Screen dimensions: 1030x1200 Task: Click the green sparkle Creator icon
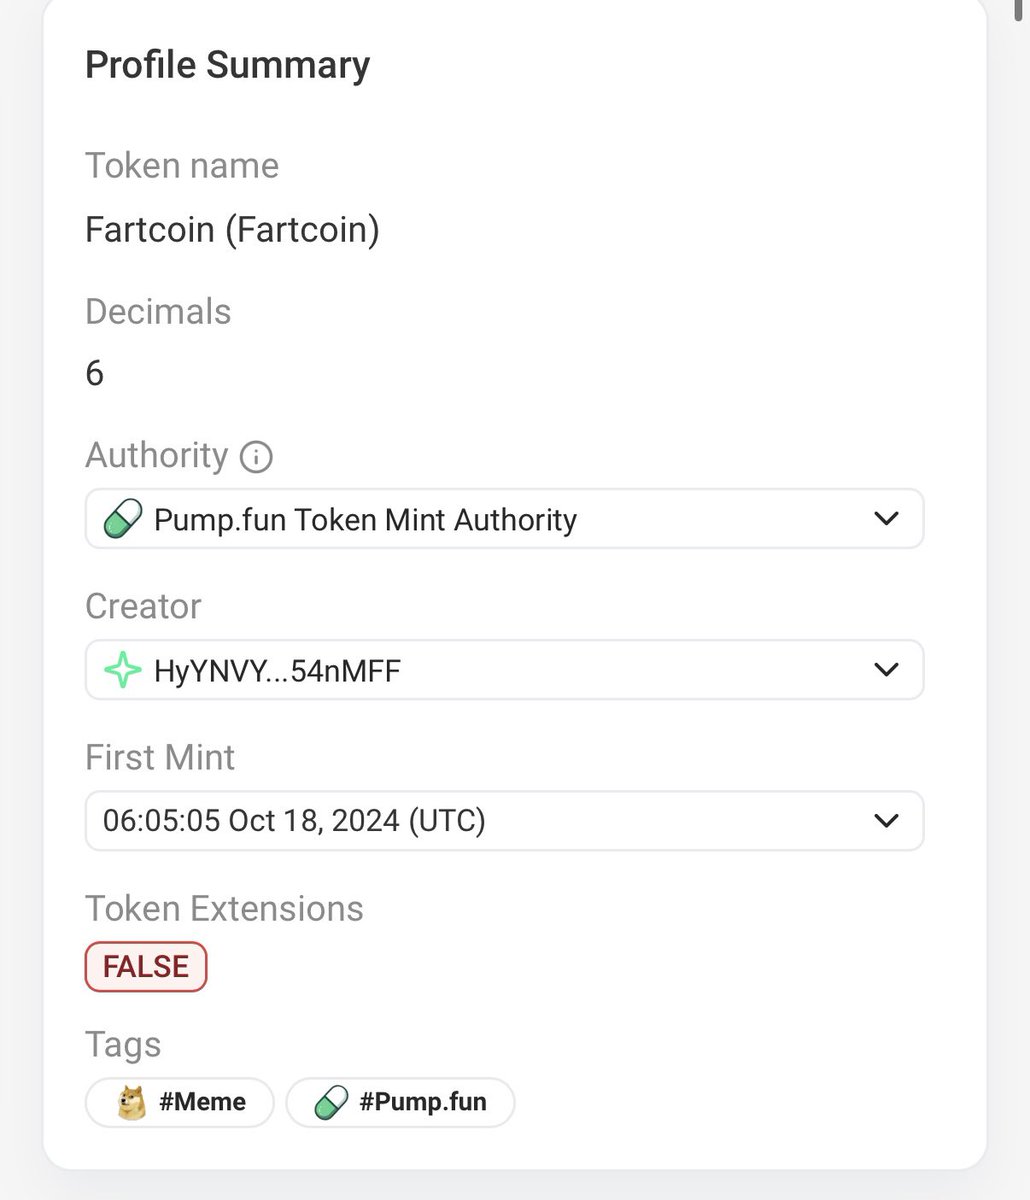coord(123,670)
